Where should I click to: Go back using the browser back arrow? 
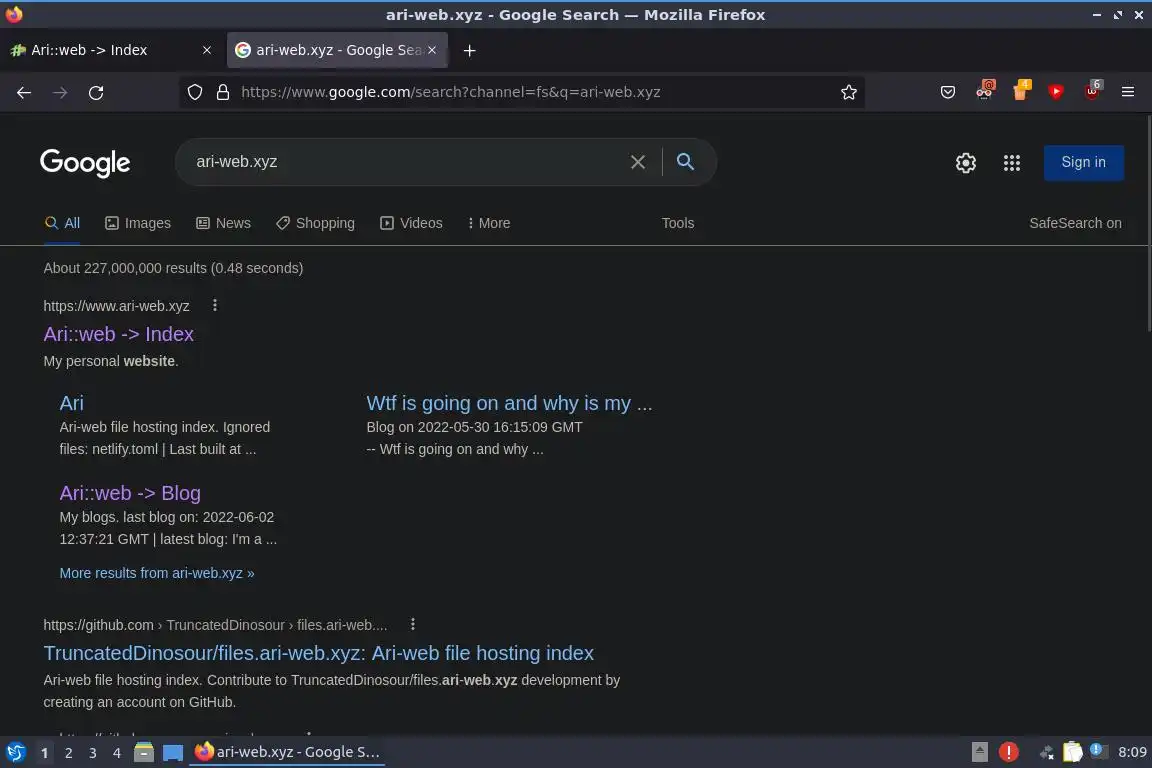24,93
